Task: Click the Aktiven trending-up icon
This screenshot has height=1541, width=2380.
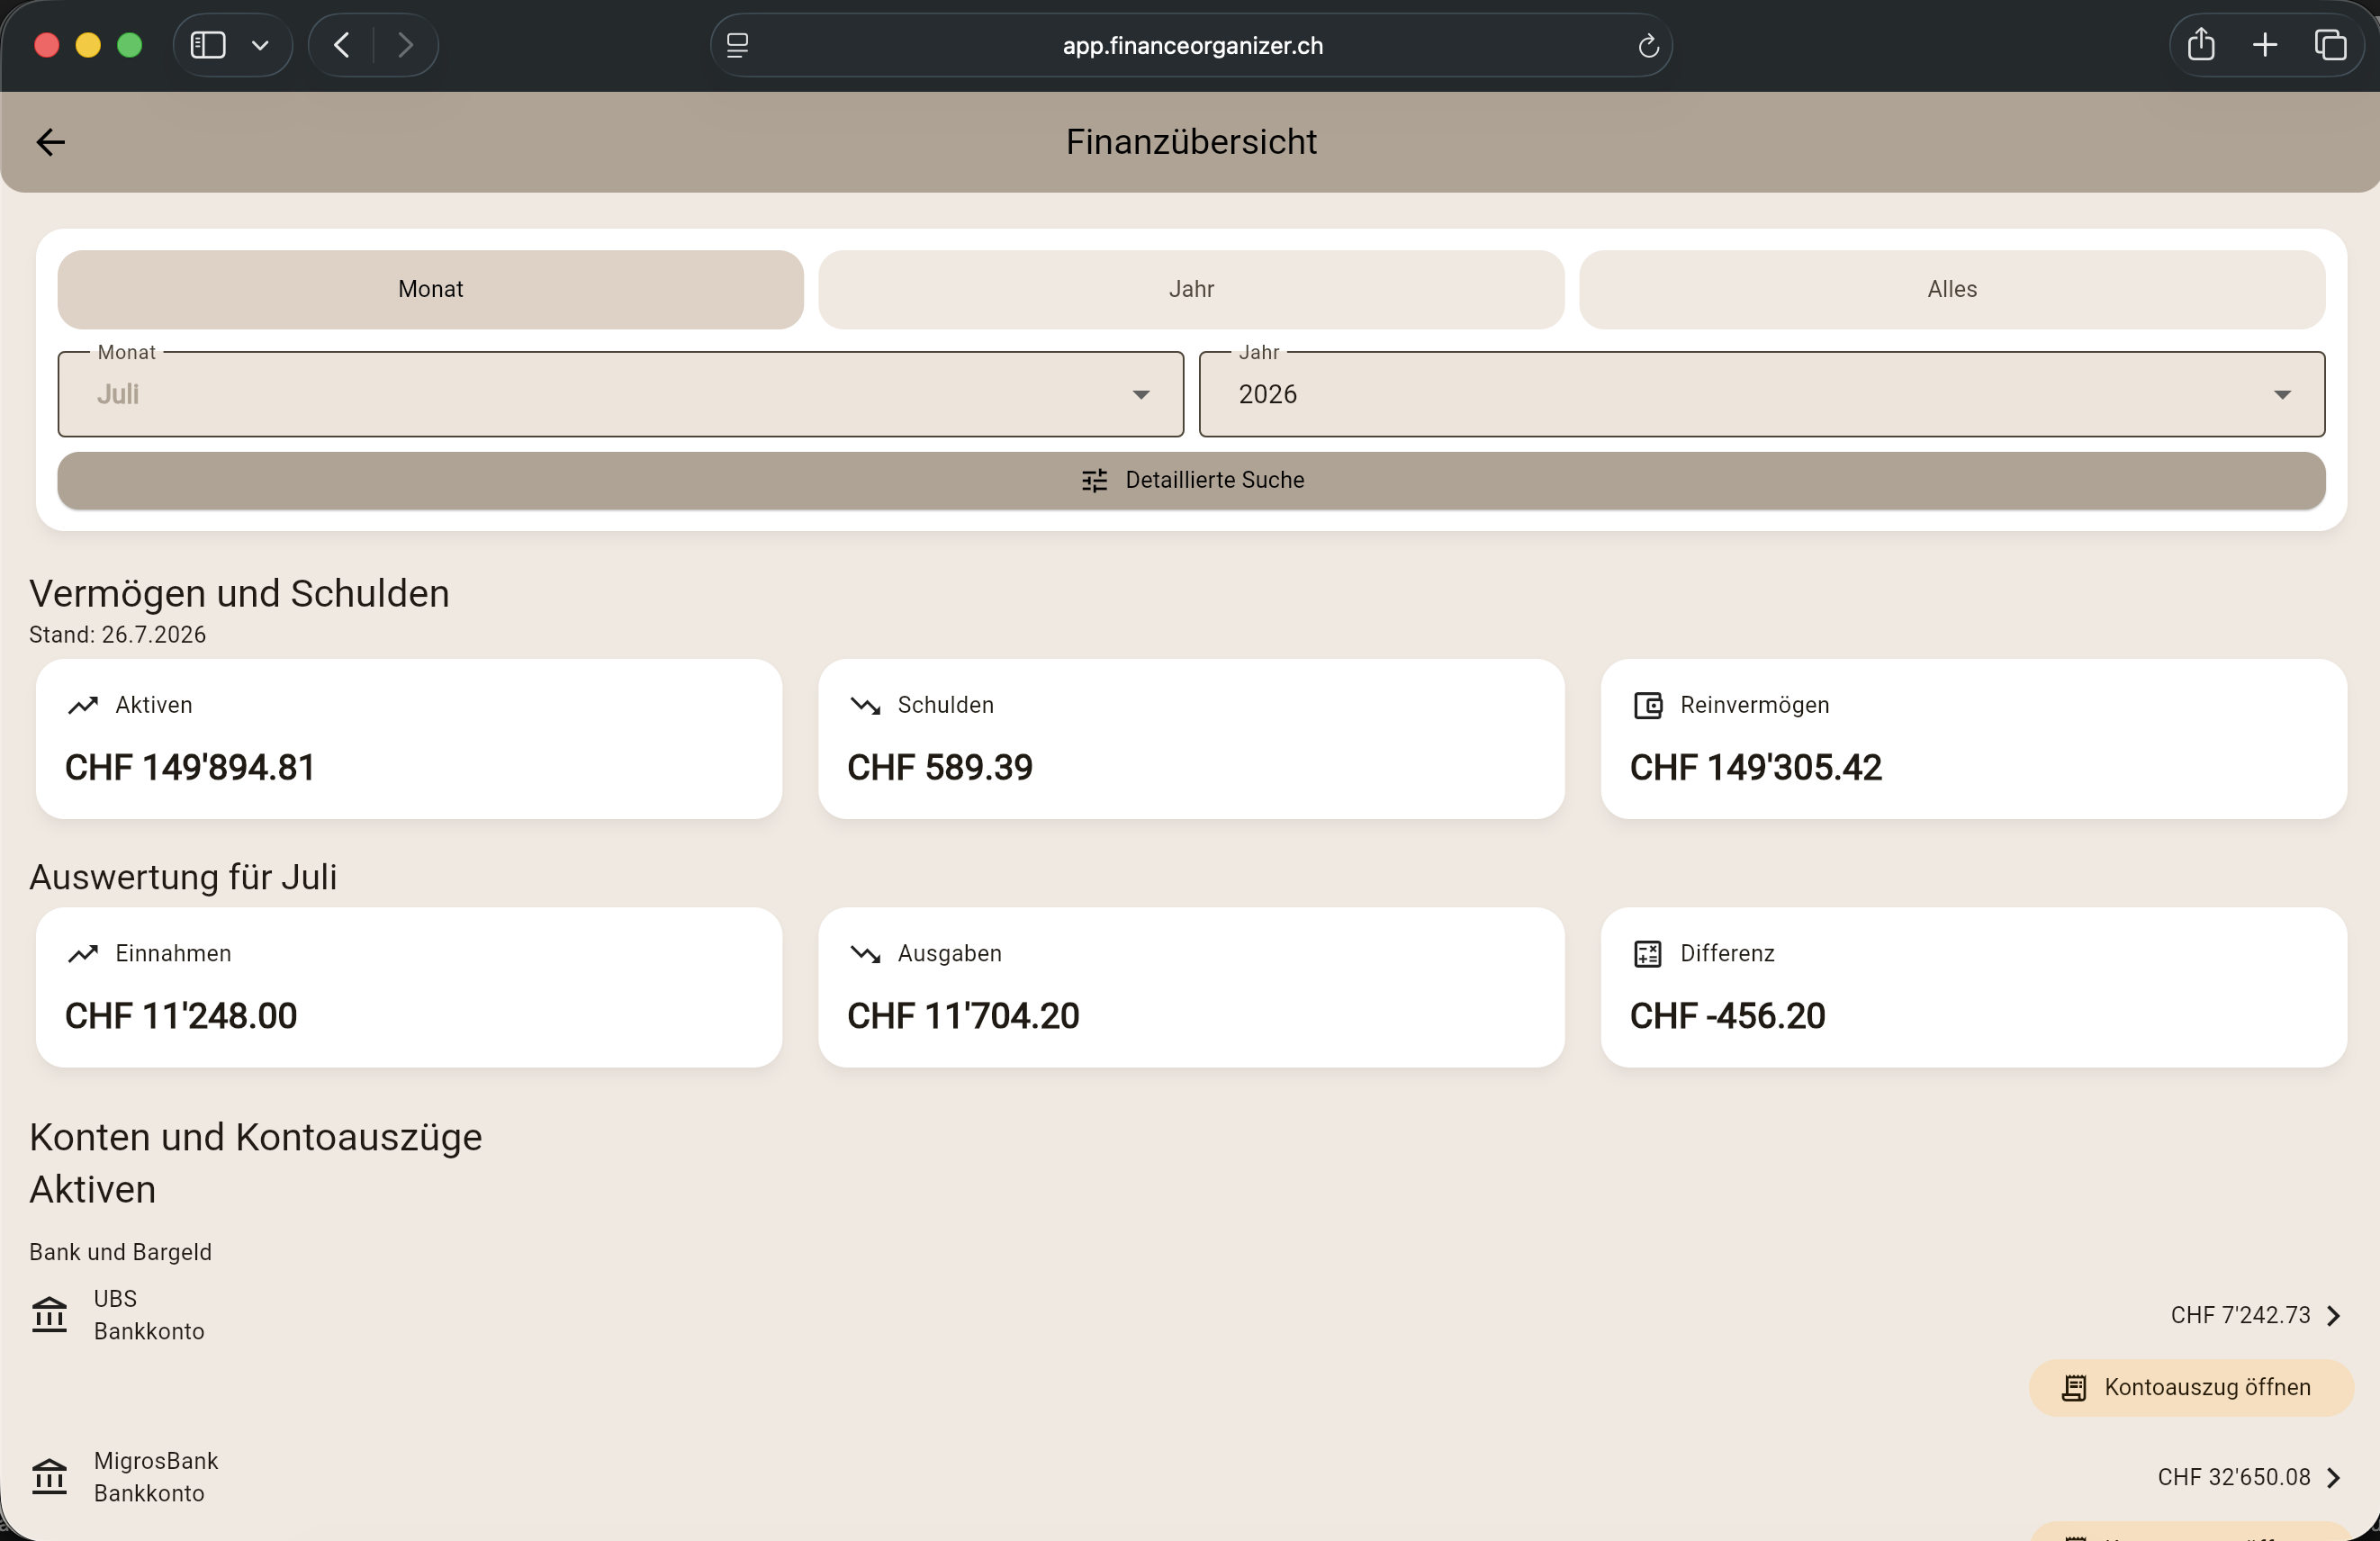Action: [x=83, y=705]
